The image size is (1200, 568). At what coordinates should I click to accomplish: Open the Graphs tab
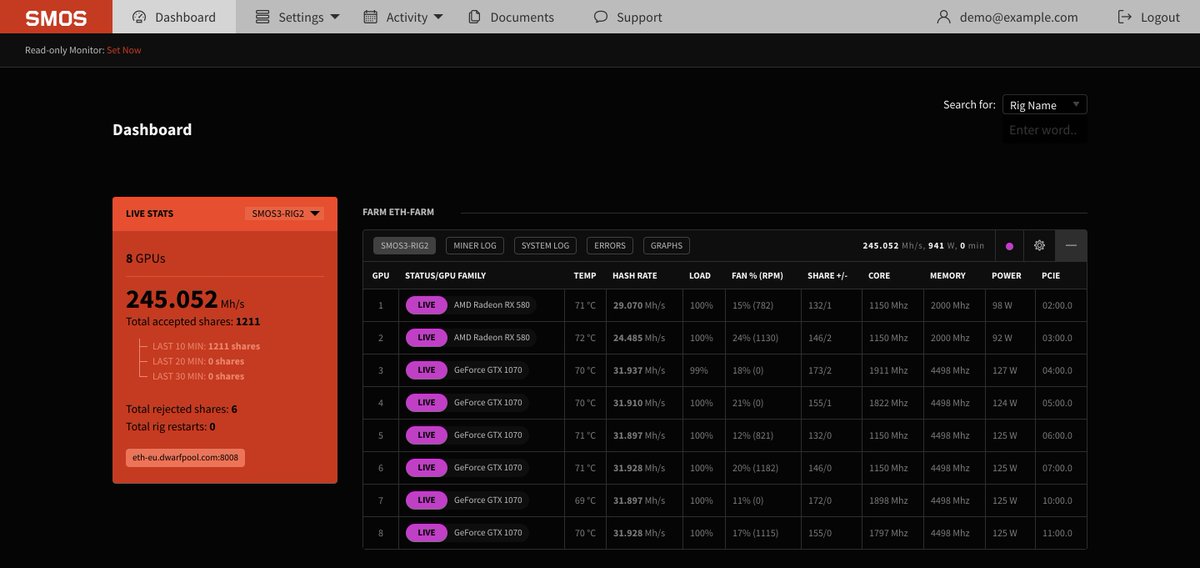click(x=666, y=245)
